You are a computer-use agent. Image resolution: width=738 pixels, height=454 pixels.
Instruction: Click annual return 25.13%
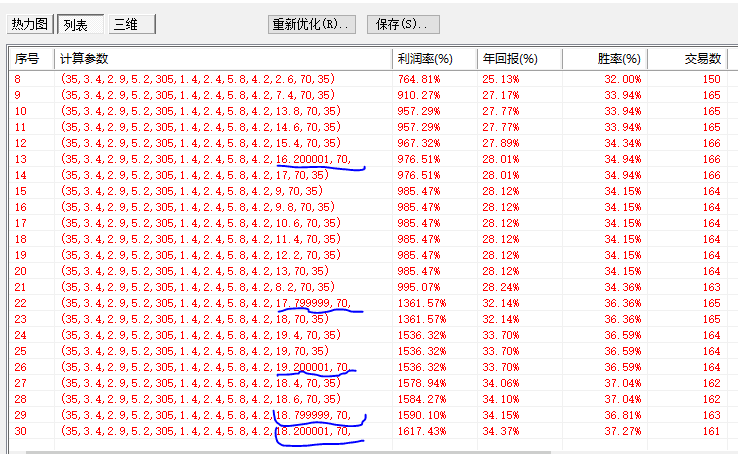(x=501, y=79)
